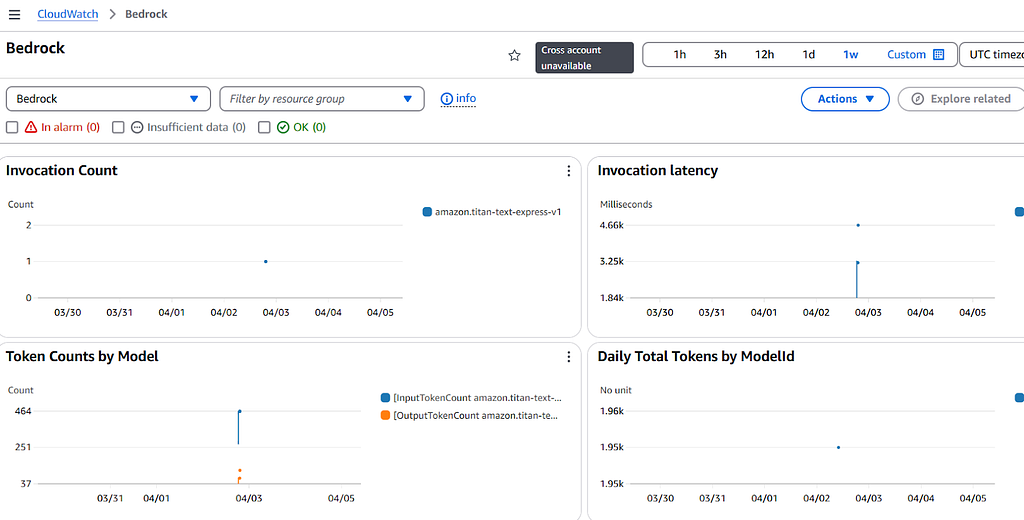Click the green OK checkmark icon
Image resolution: width=1024 pixels, height=520 pixels.
pos(283,127)
